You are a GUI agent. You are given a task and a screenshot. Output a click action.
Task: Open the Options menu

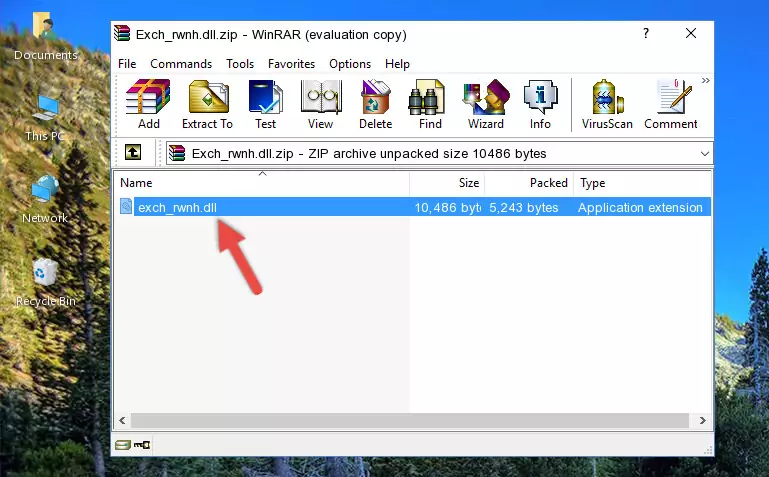(x=350, y=64)
